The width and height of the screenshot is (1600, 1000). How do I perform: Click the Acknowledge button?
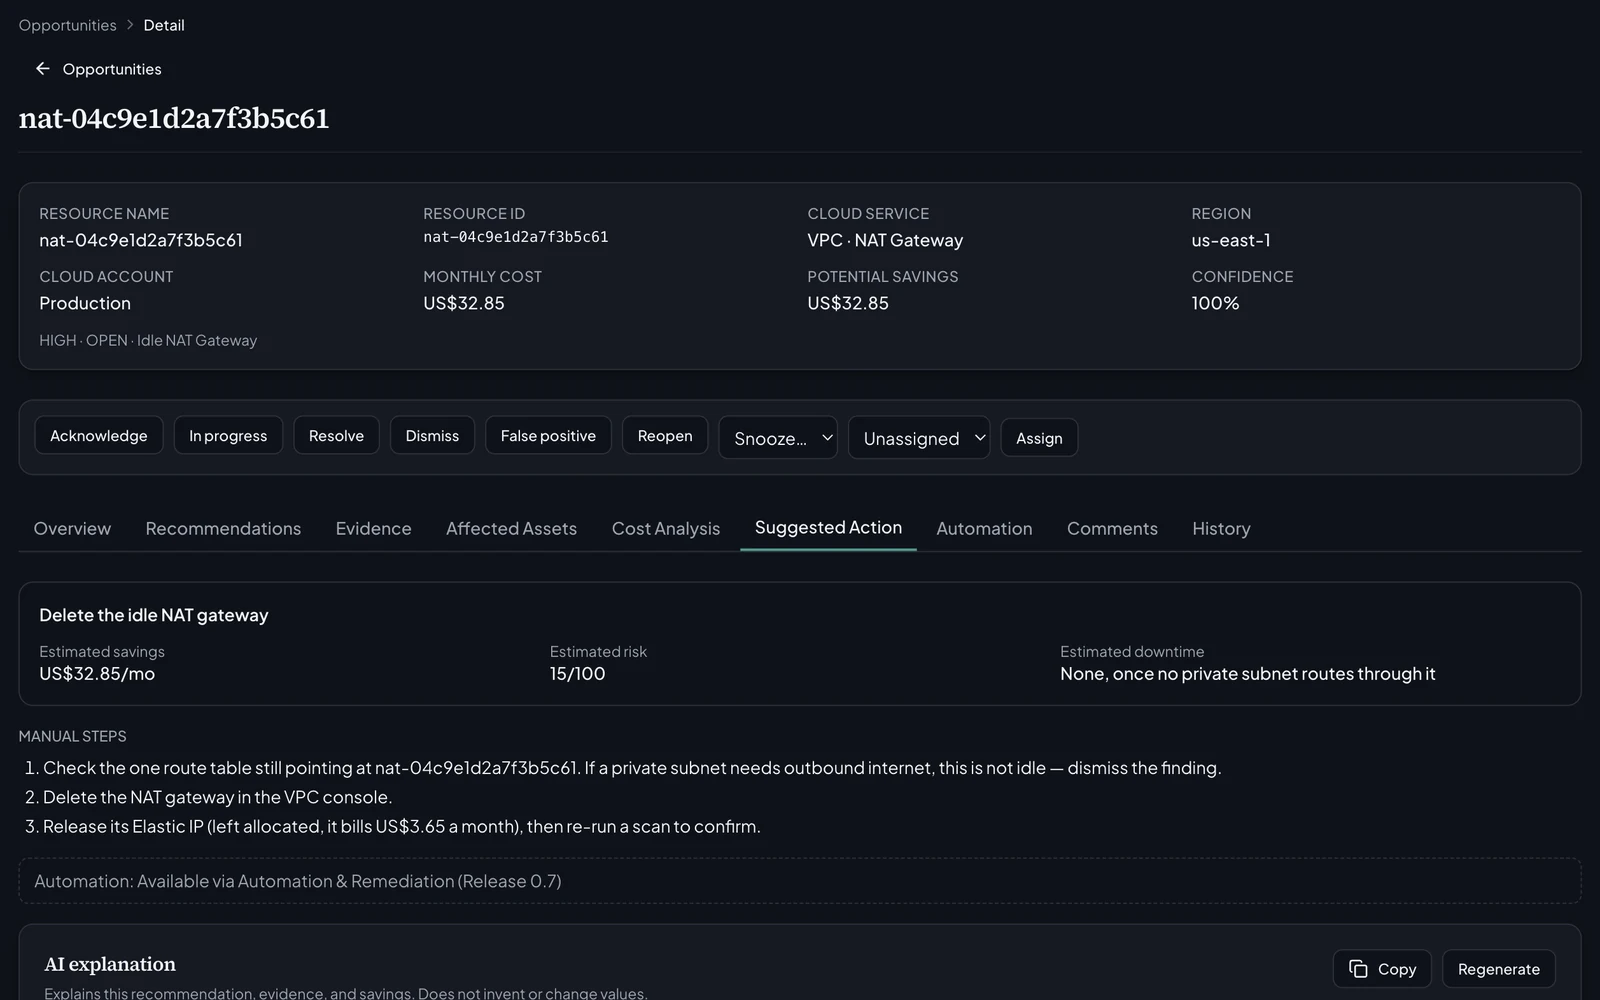99,436
